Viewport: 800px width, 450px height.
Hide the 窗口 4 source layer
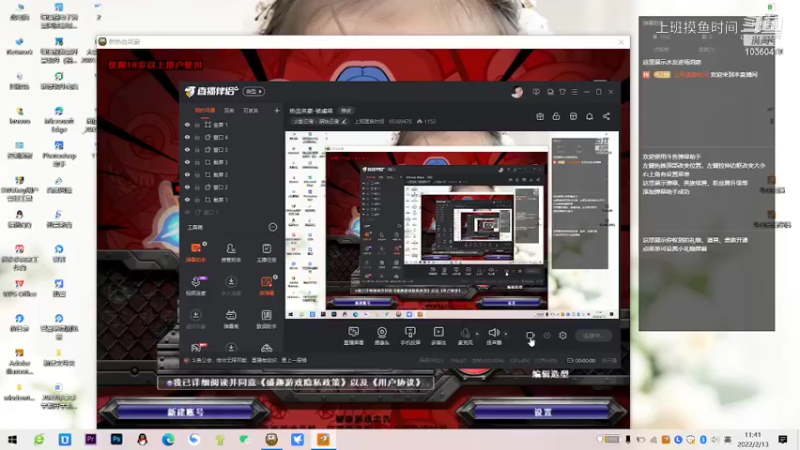pyautogui.click(x=187, y=137)
